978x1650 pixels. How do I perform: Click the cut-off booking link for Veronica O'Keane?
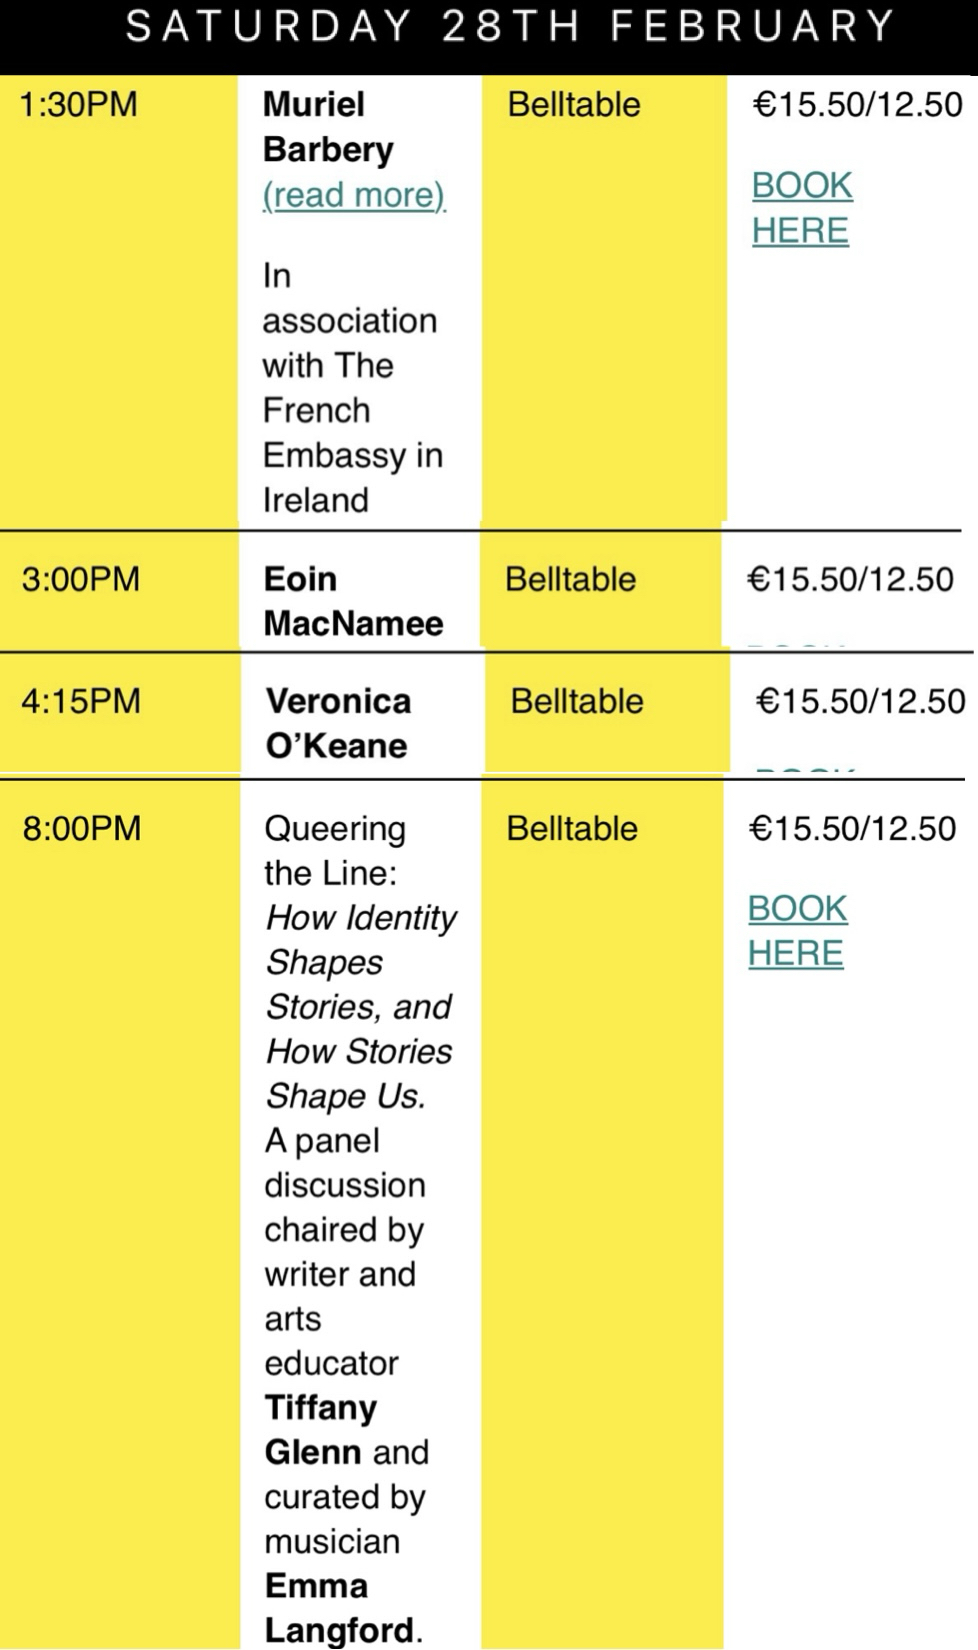(805, 769)
